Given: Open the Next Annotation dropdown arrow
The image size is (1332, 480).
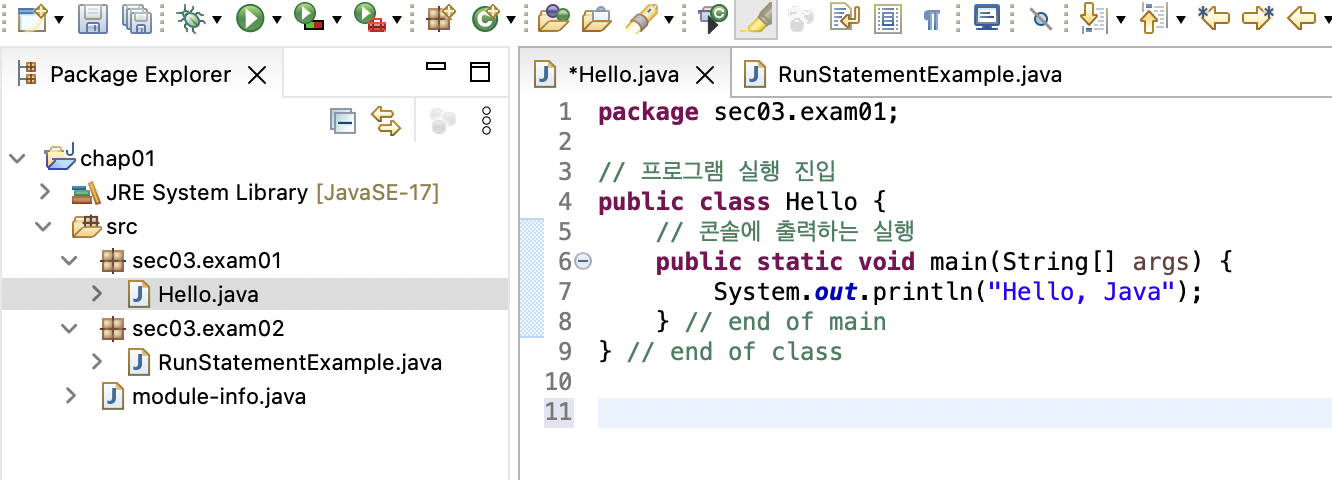Looking at the screenshot, I should click(x=1119, y=19).
